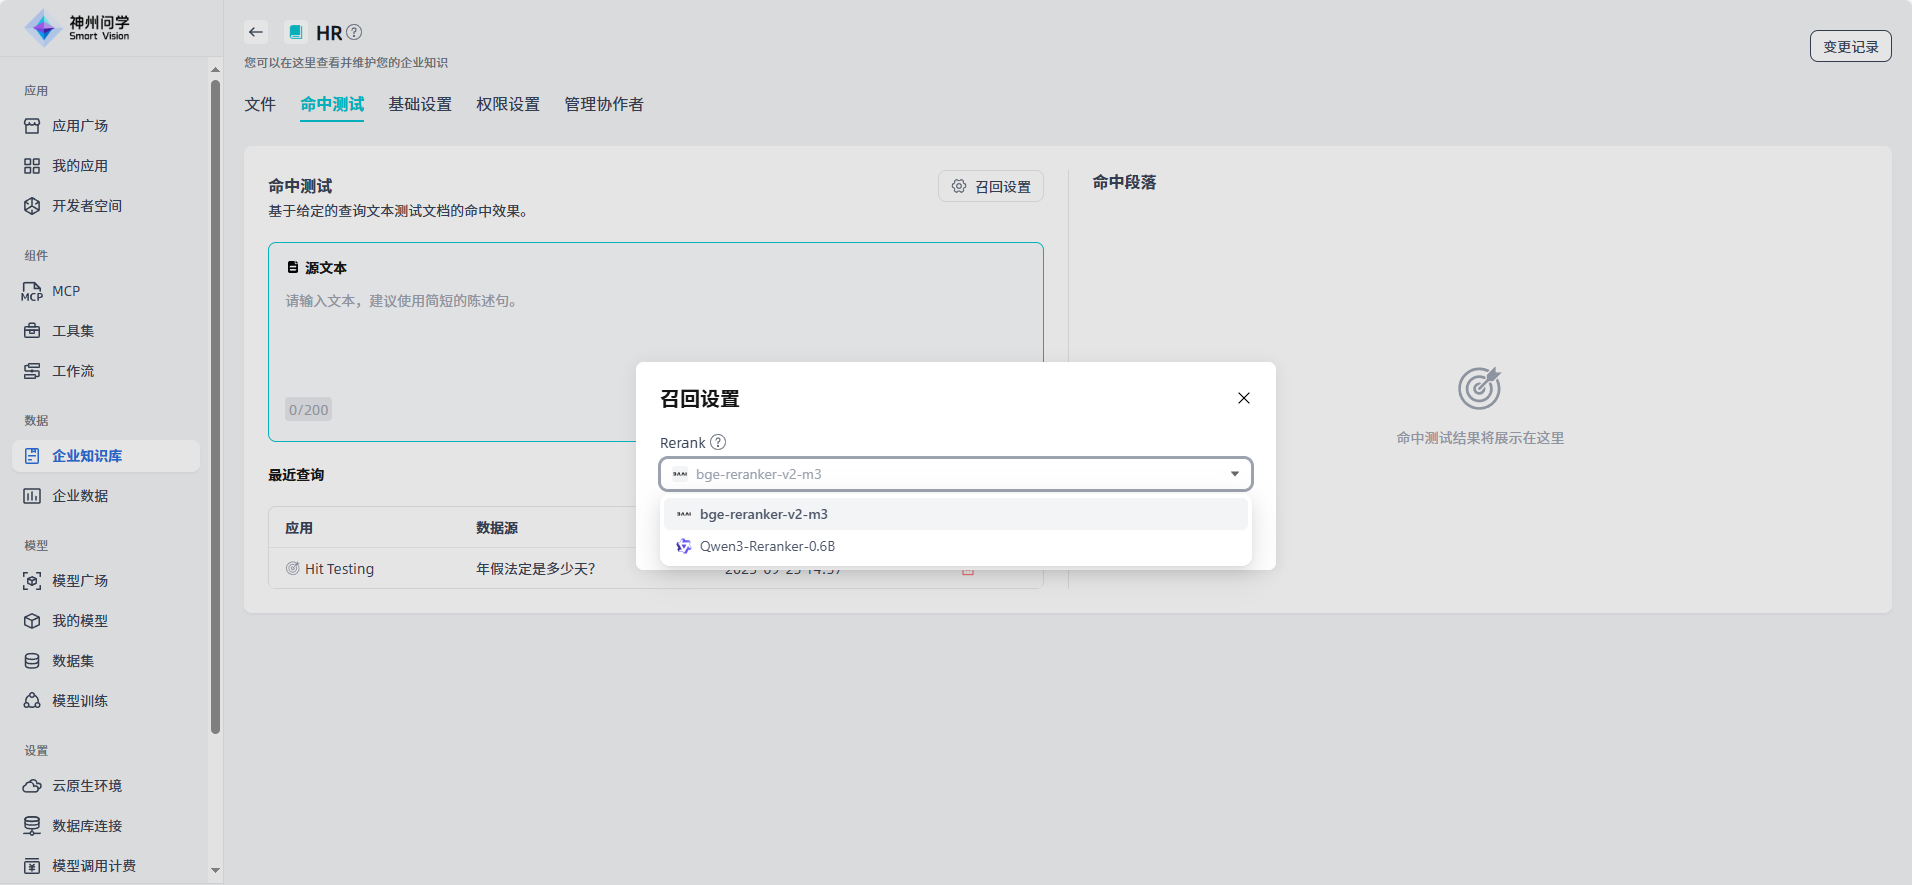Click the 变更记录 button
The width and height of the screenshot is (1912, 885).
click(x=1850, y=46)
